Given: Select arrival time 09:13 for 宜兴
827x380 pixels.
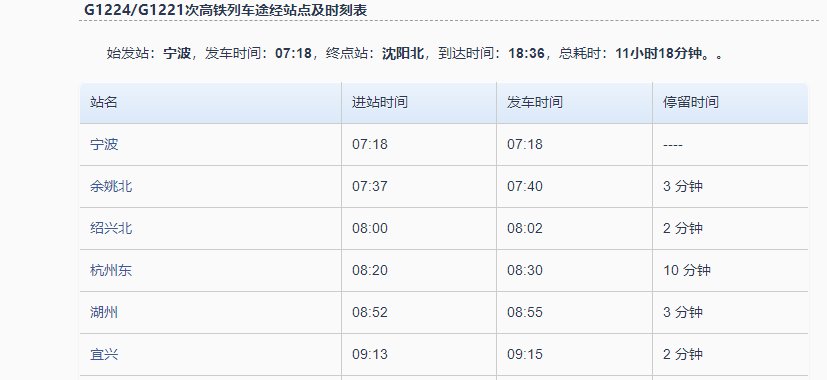Looking at the screenshot, I should coord(370,354).
